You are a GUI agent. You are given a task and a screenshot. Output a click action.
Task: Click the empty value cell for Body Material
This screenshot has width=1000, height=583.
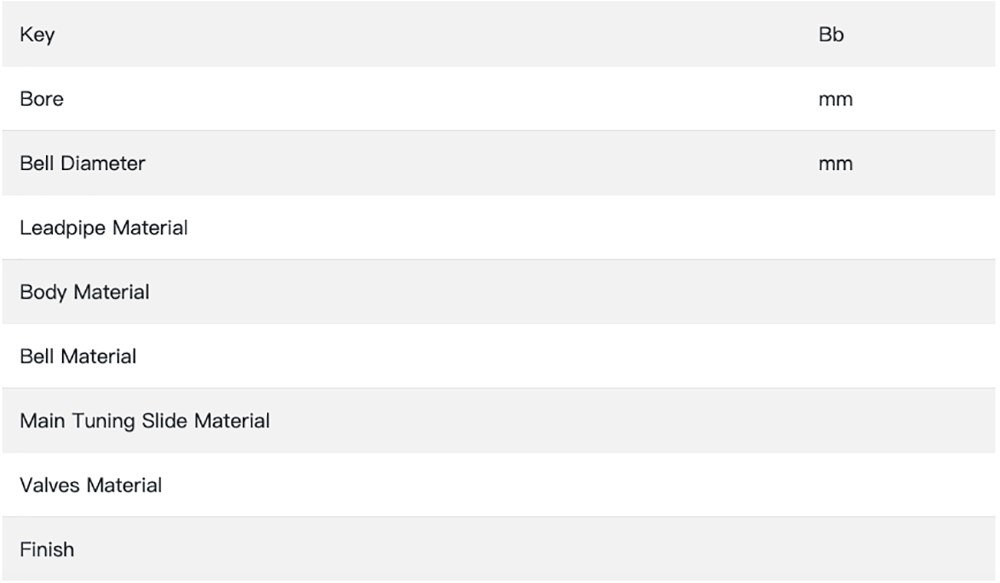835,292
